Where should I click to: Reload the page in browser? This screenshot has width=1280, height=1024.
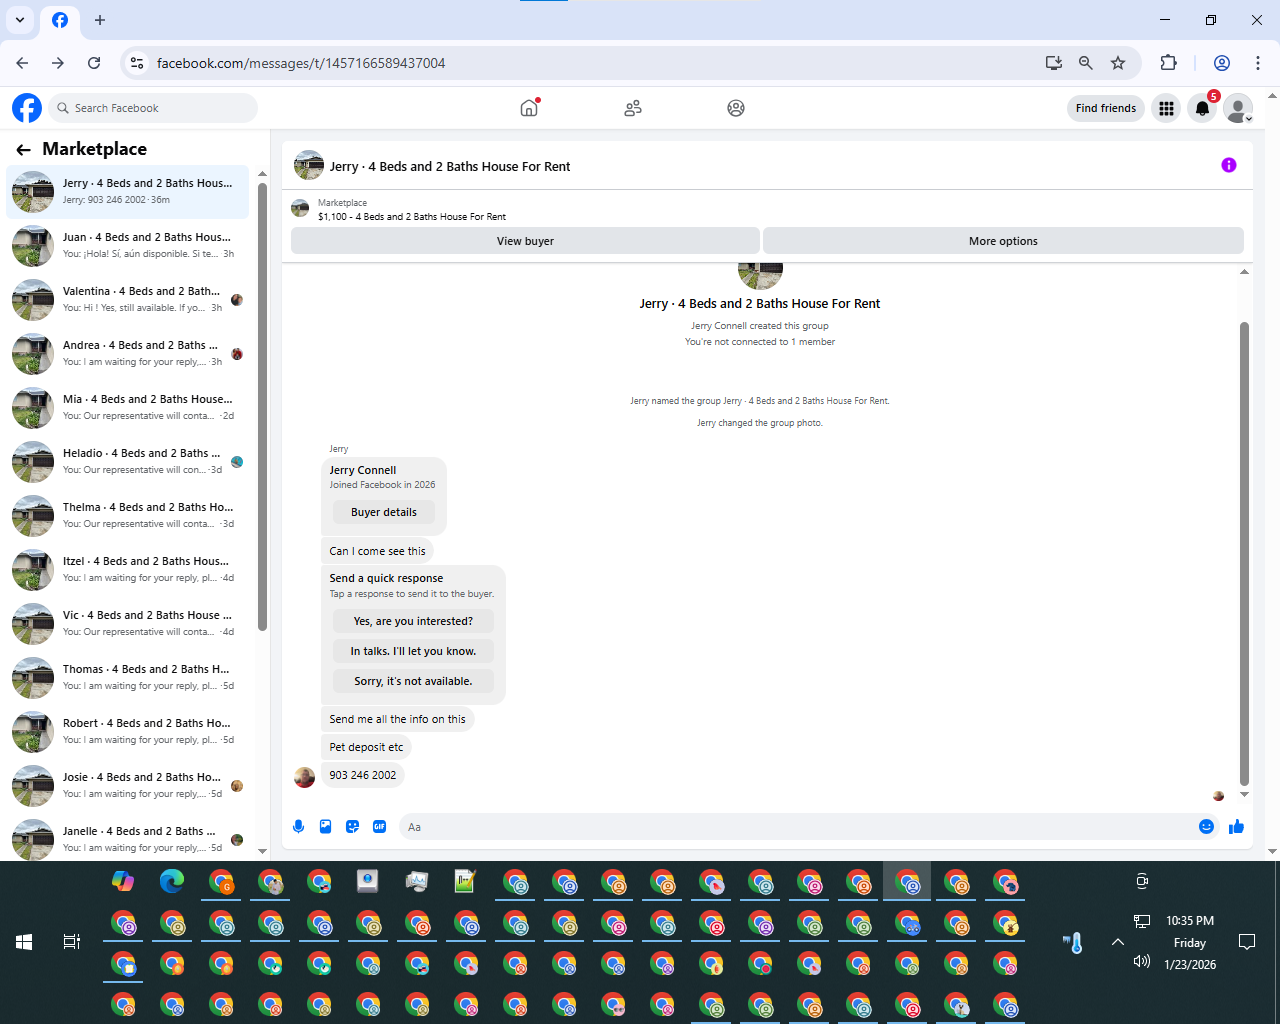click(94, 63)
